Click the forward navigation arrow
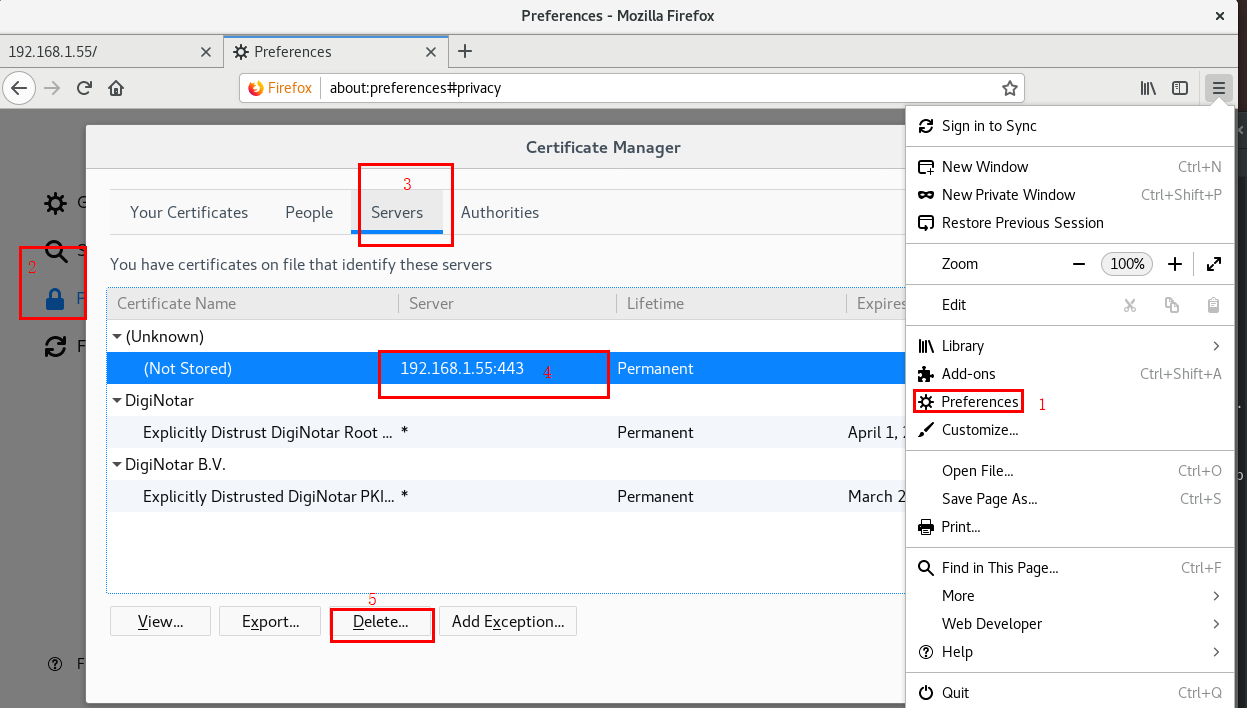Image resolution: width=1247 pixels, height=708 pixels. [x=52, y=88]
